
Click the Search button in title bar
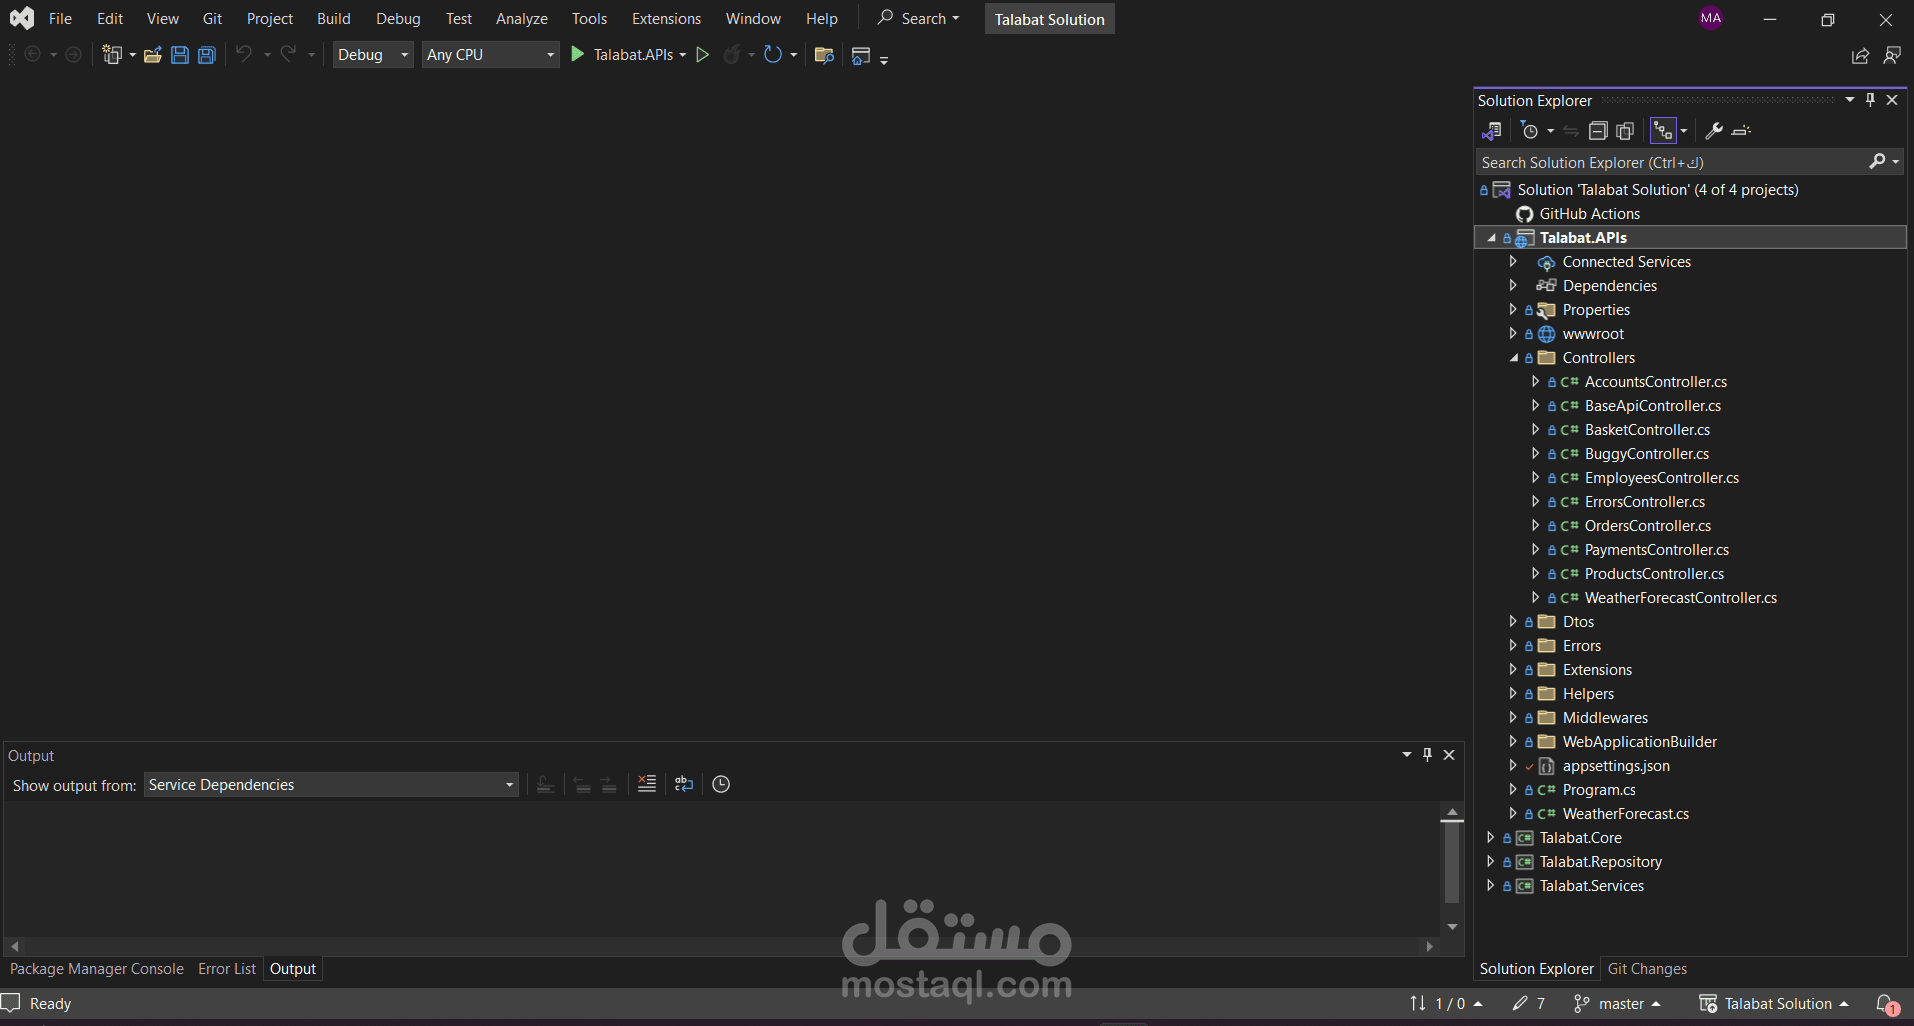(x=918, y=19)
